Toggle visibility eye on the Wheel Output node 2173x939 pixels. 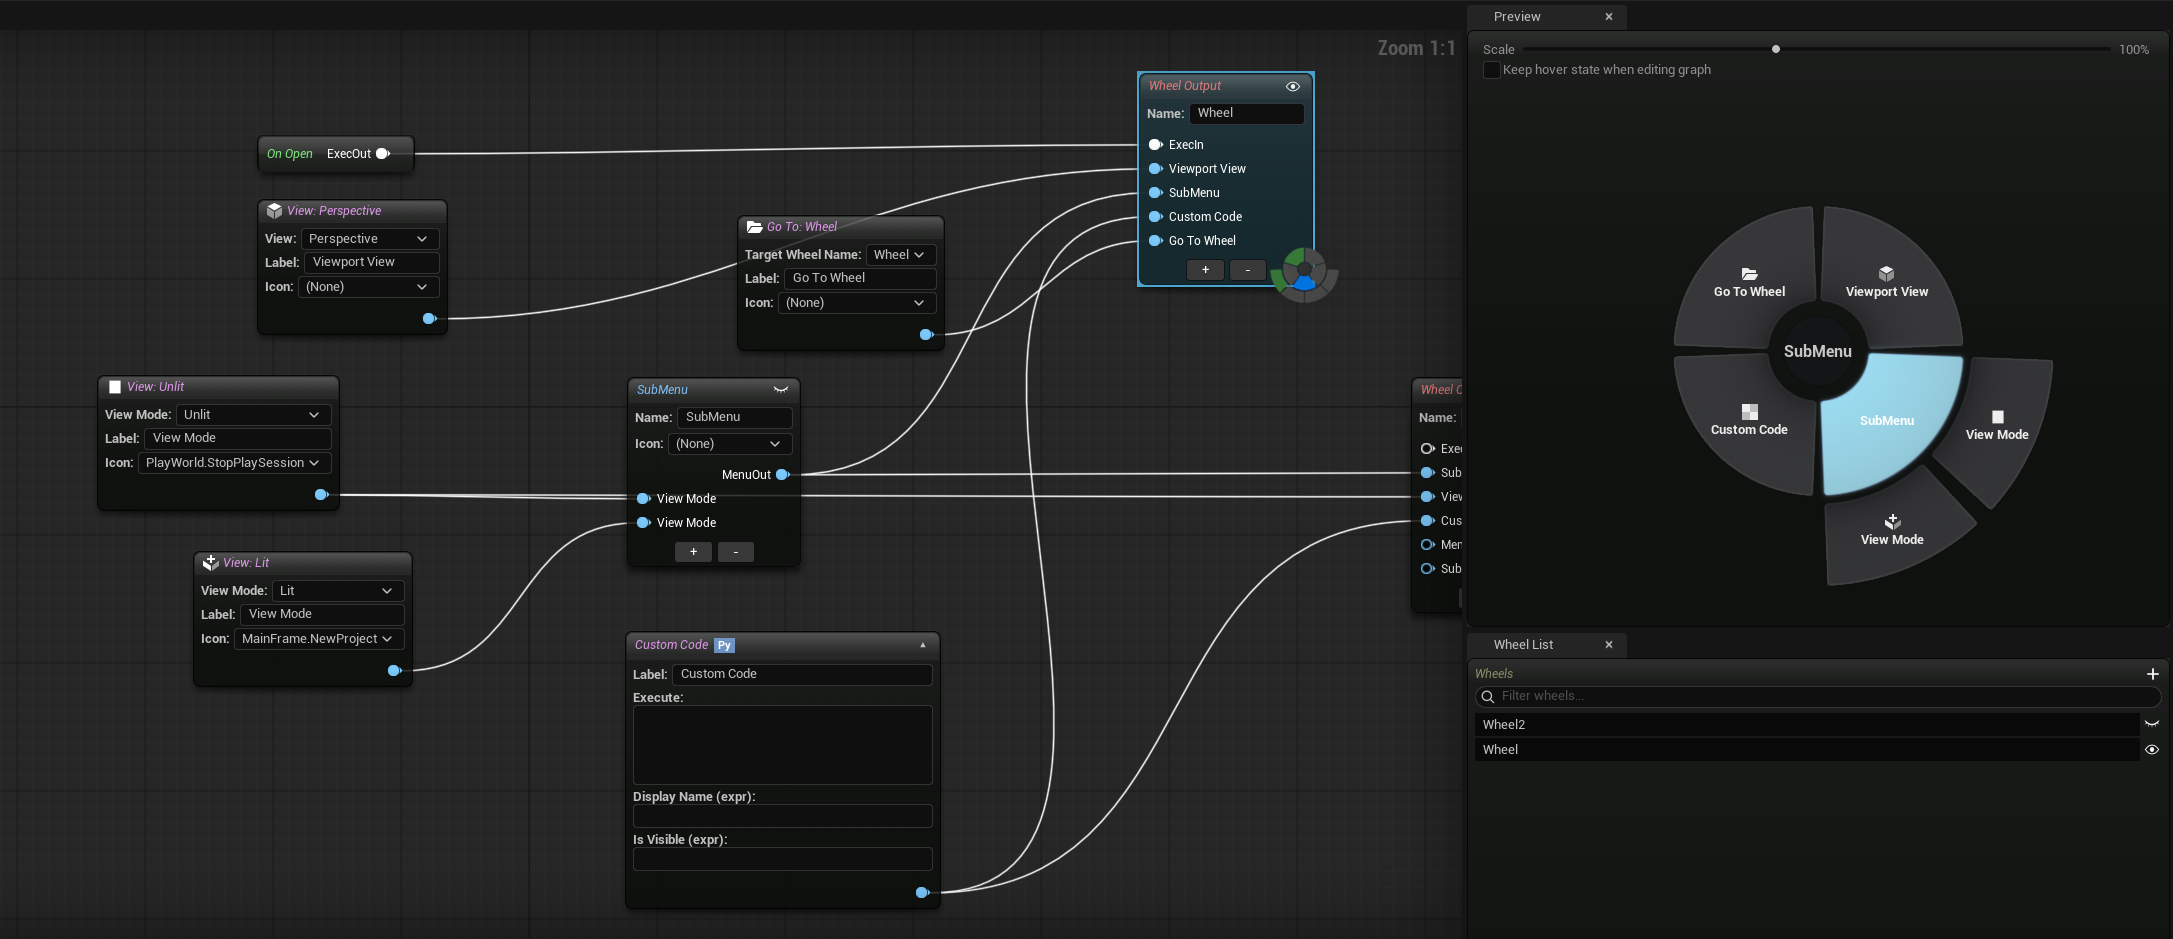[1293, 86]
